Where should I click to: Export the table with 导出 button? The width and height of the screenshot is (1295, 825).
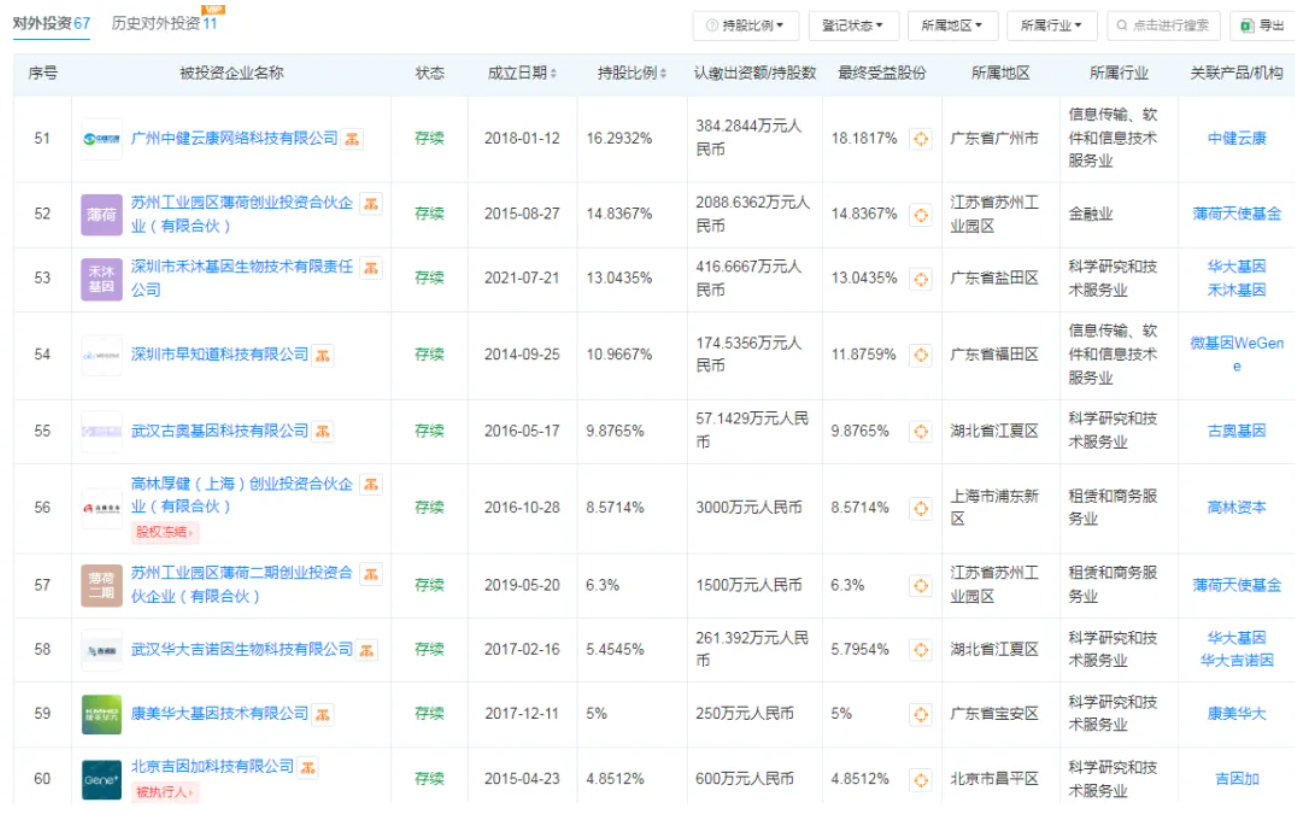pyautogui.click(x=1262, y=26)
